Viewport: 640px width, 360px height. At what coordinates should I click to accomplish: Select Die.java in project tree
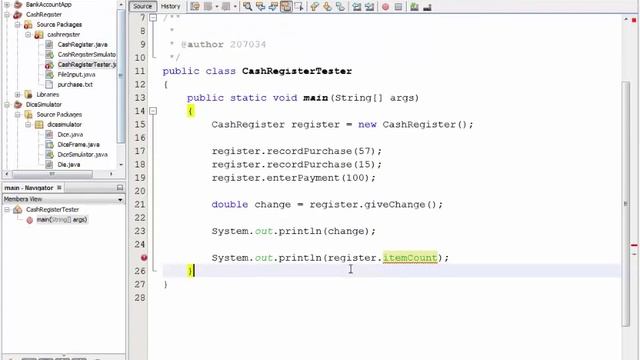tap(69, 164)
